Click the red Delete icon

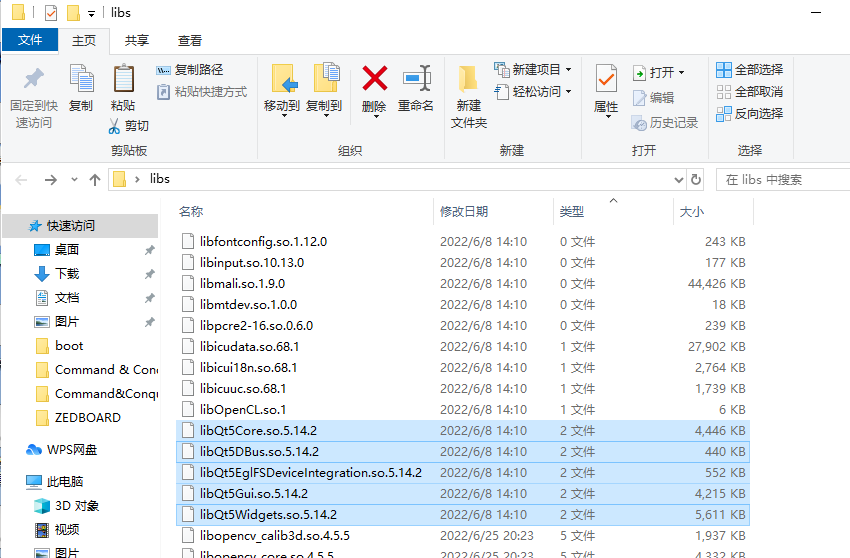coord(374,79)
